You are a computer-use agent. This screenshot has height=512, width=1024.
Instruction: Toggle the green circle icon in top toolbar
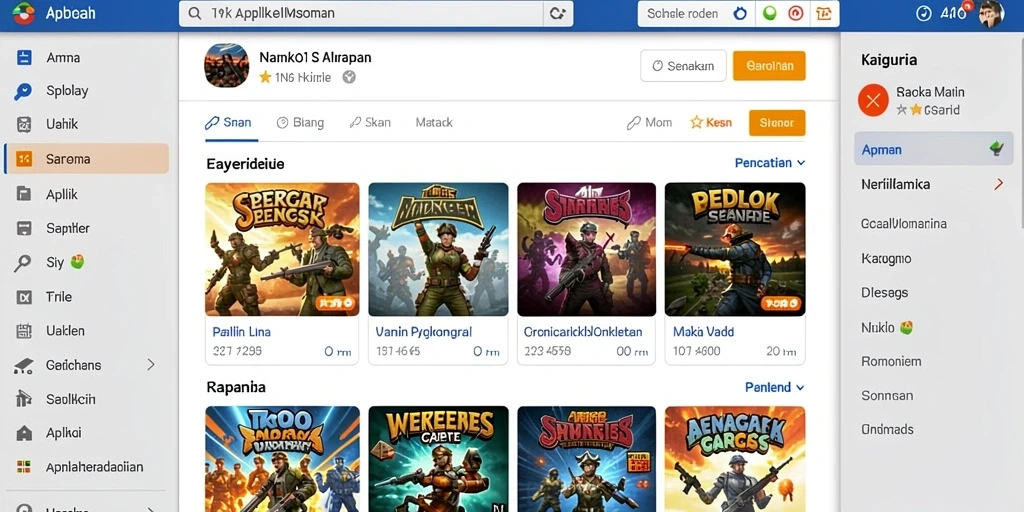(x=770, y=14)
